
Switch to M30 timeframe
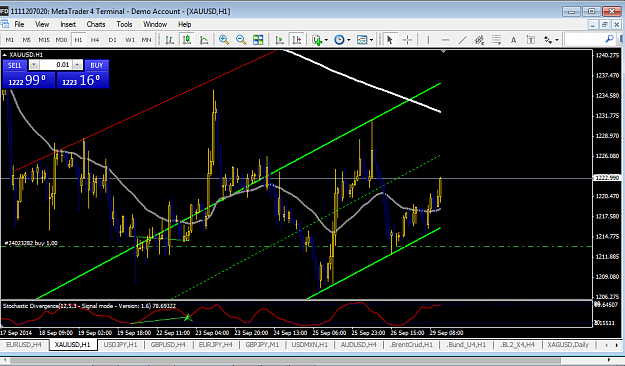(61, 40)
